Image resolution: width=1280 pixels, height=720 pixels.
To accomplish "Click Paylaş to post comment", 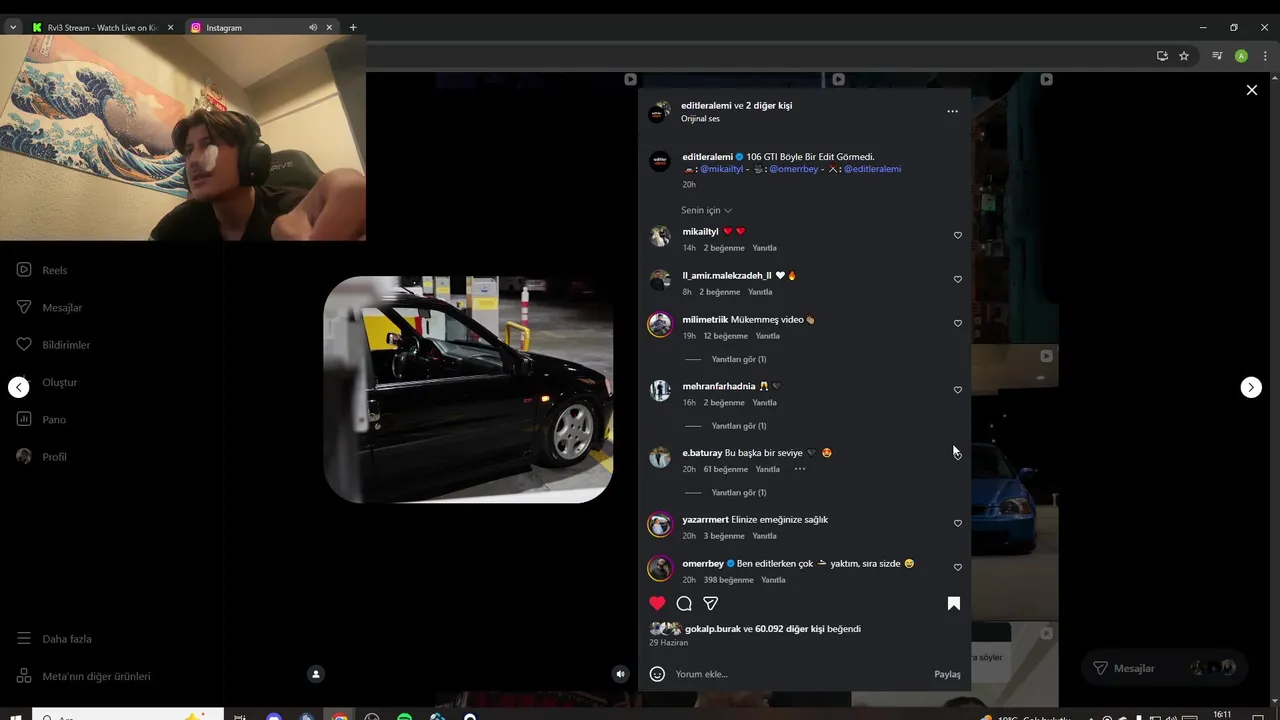I will pyautogui.click(x=947, y=674).
